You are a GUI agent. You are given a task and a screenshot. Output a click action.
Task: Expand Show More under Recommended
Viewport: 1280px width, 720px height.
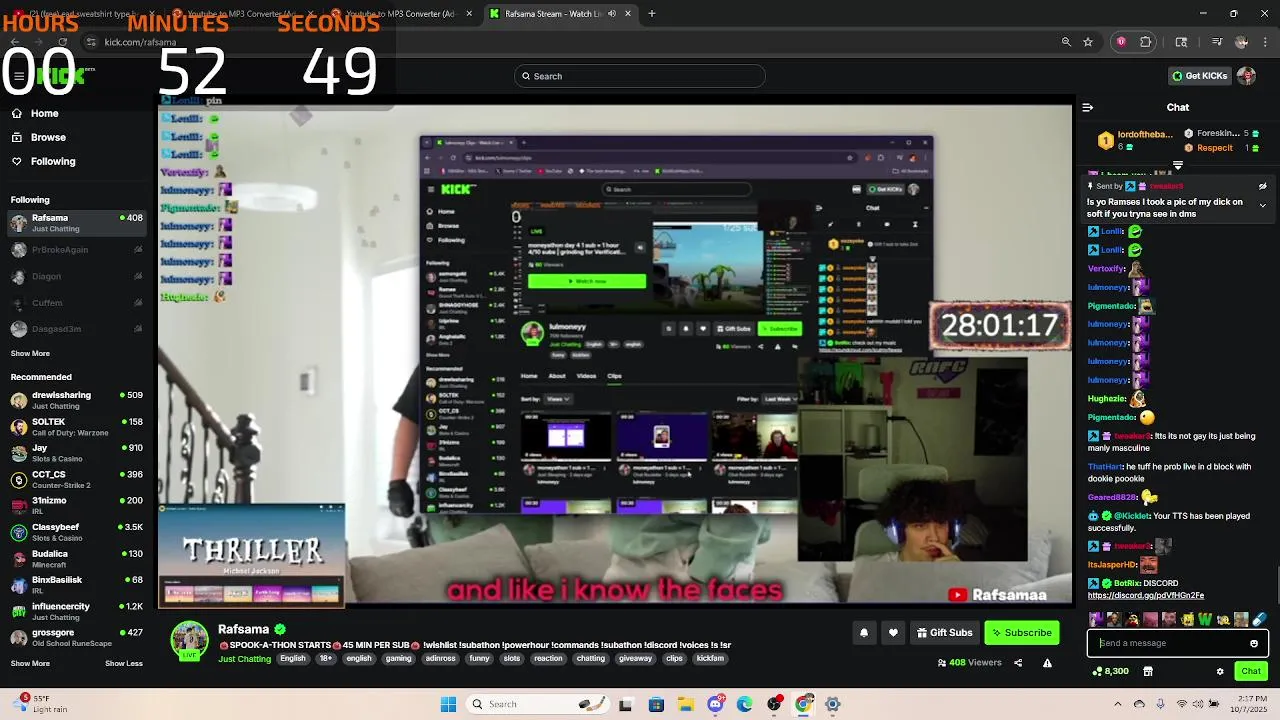(30, 663)
